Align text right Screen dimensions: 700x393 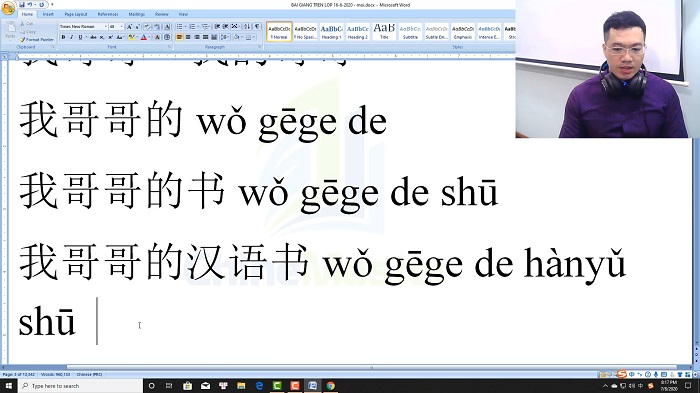tap(197, 37)
